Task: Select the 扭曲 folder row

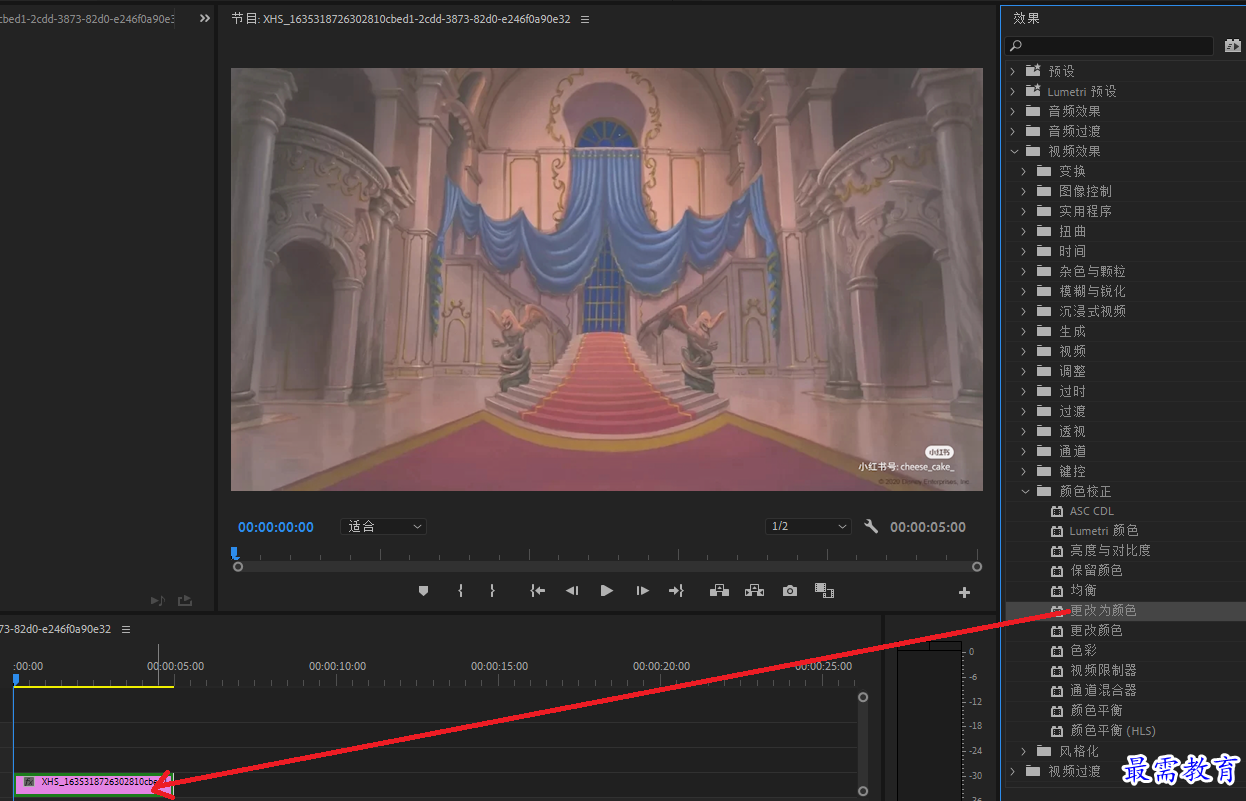Action: 1124,231
